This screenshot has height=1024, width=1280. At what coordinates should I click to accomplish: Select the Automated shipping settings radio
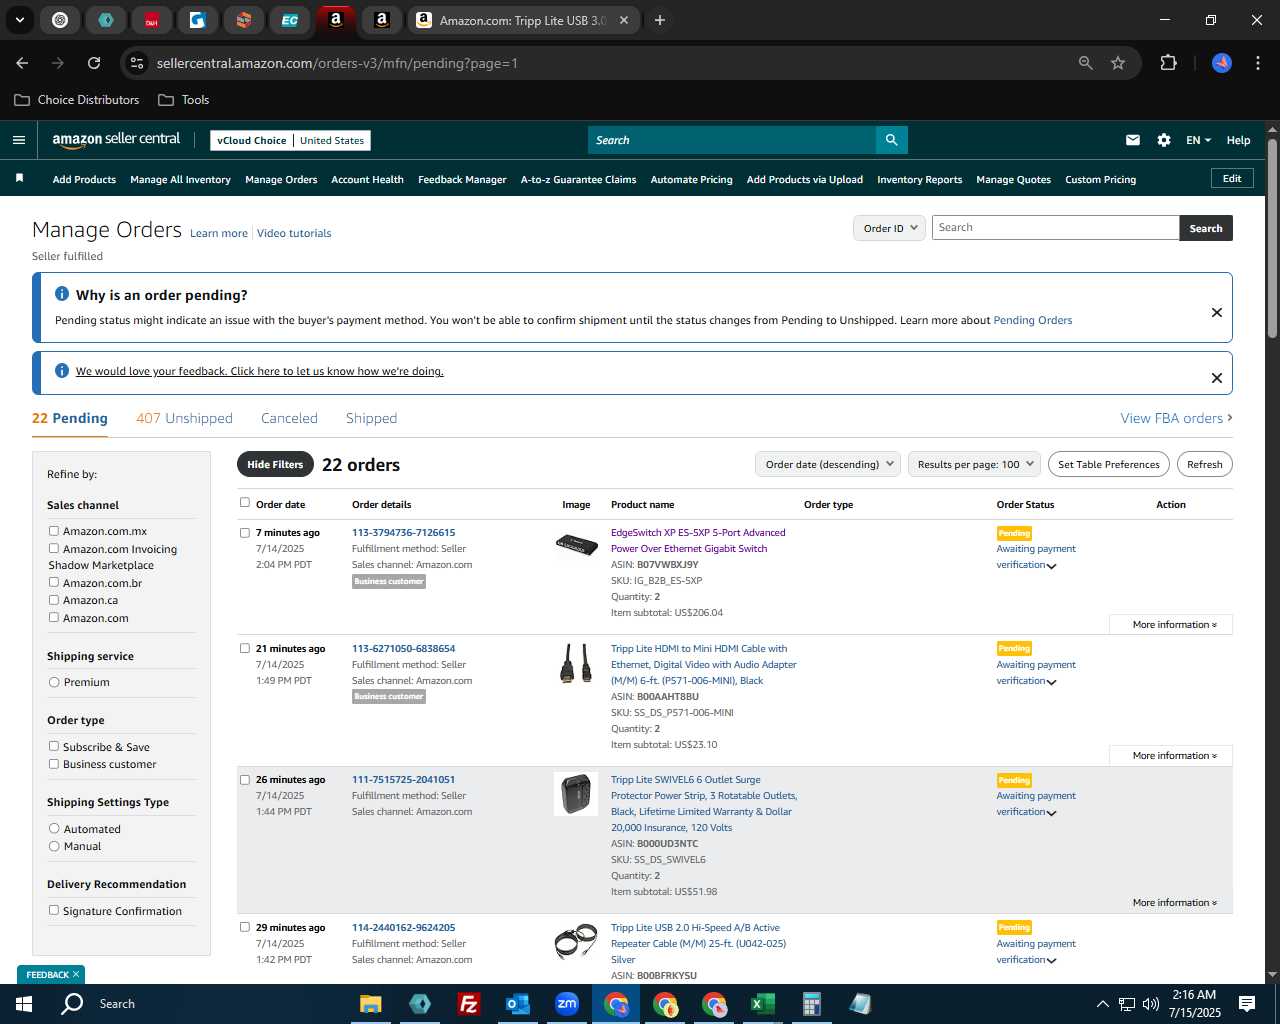point(54,828)
